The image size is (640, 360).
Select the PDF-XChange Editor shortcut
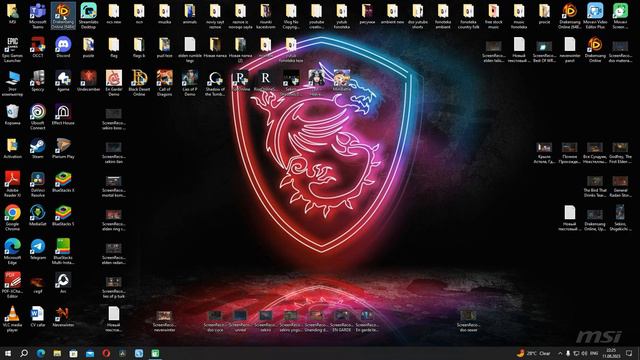tap(12, 285)
